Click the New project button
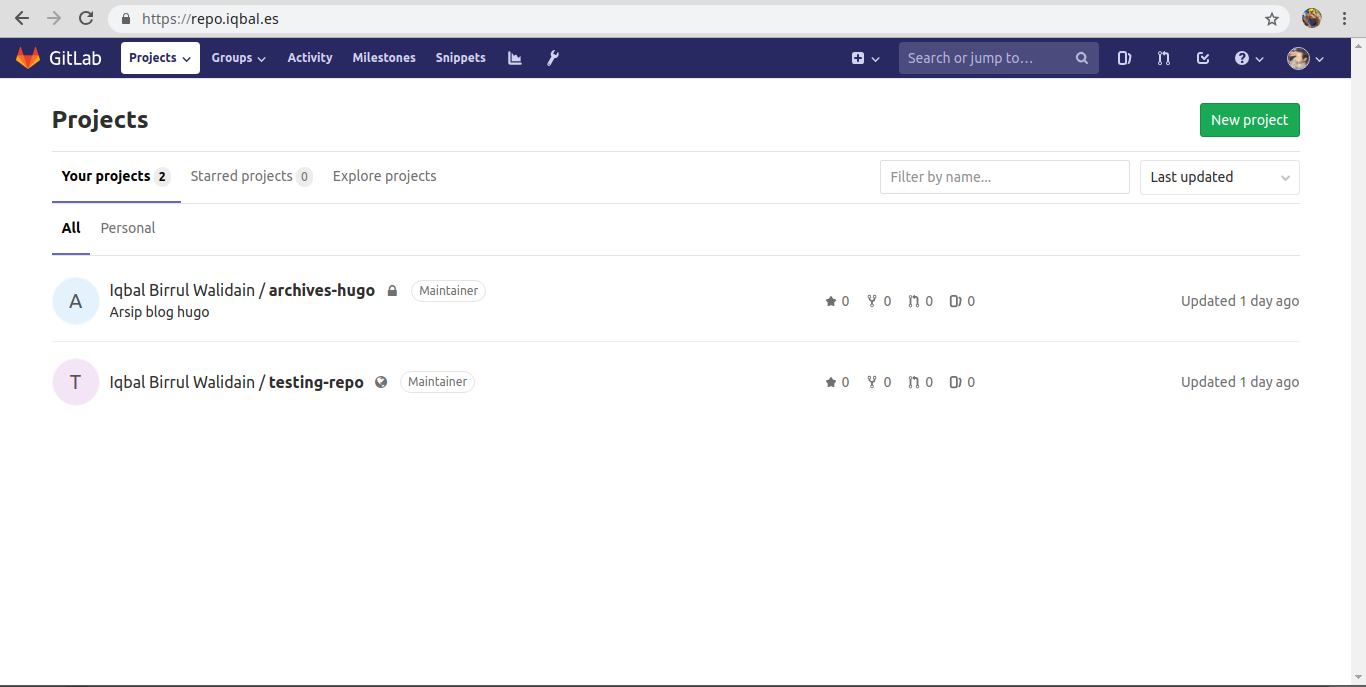Image resolution: width=1366 pixels, height=687 pixels. click(1249, 119)
